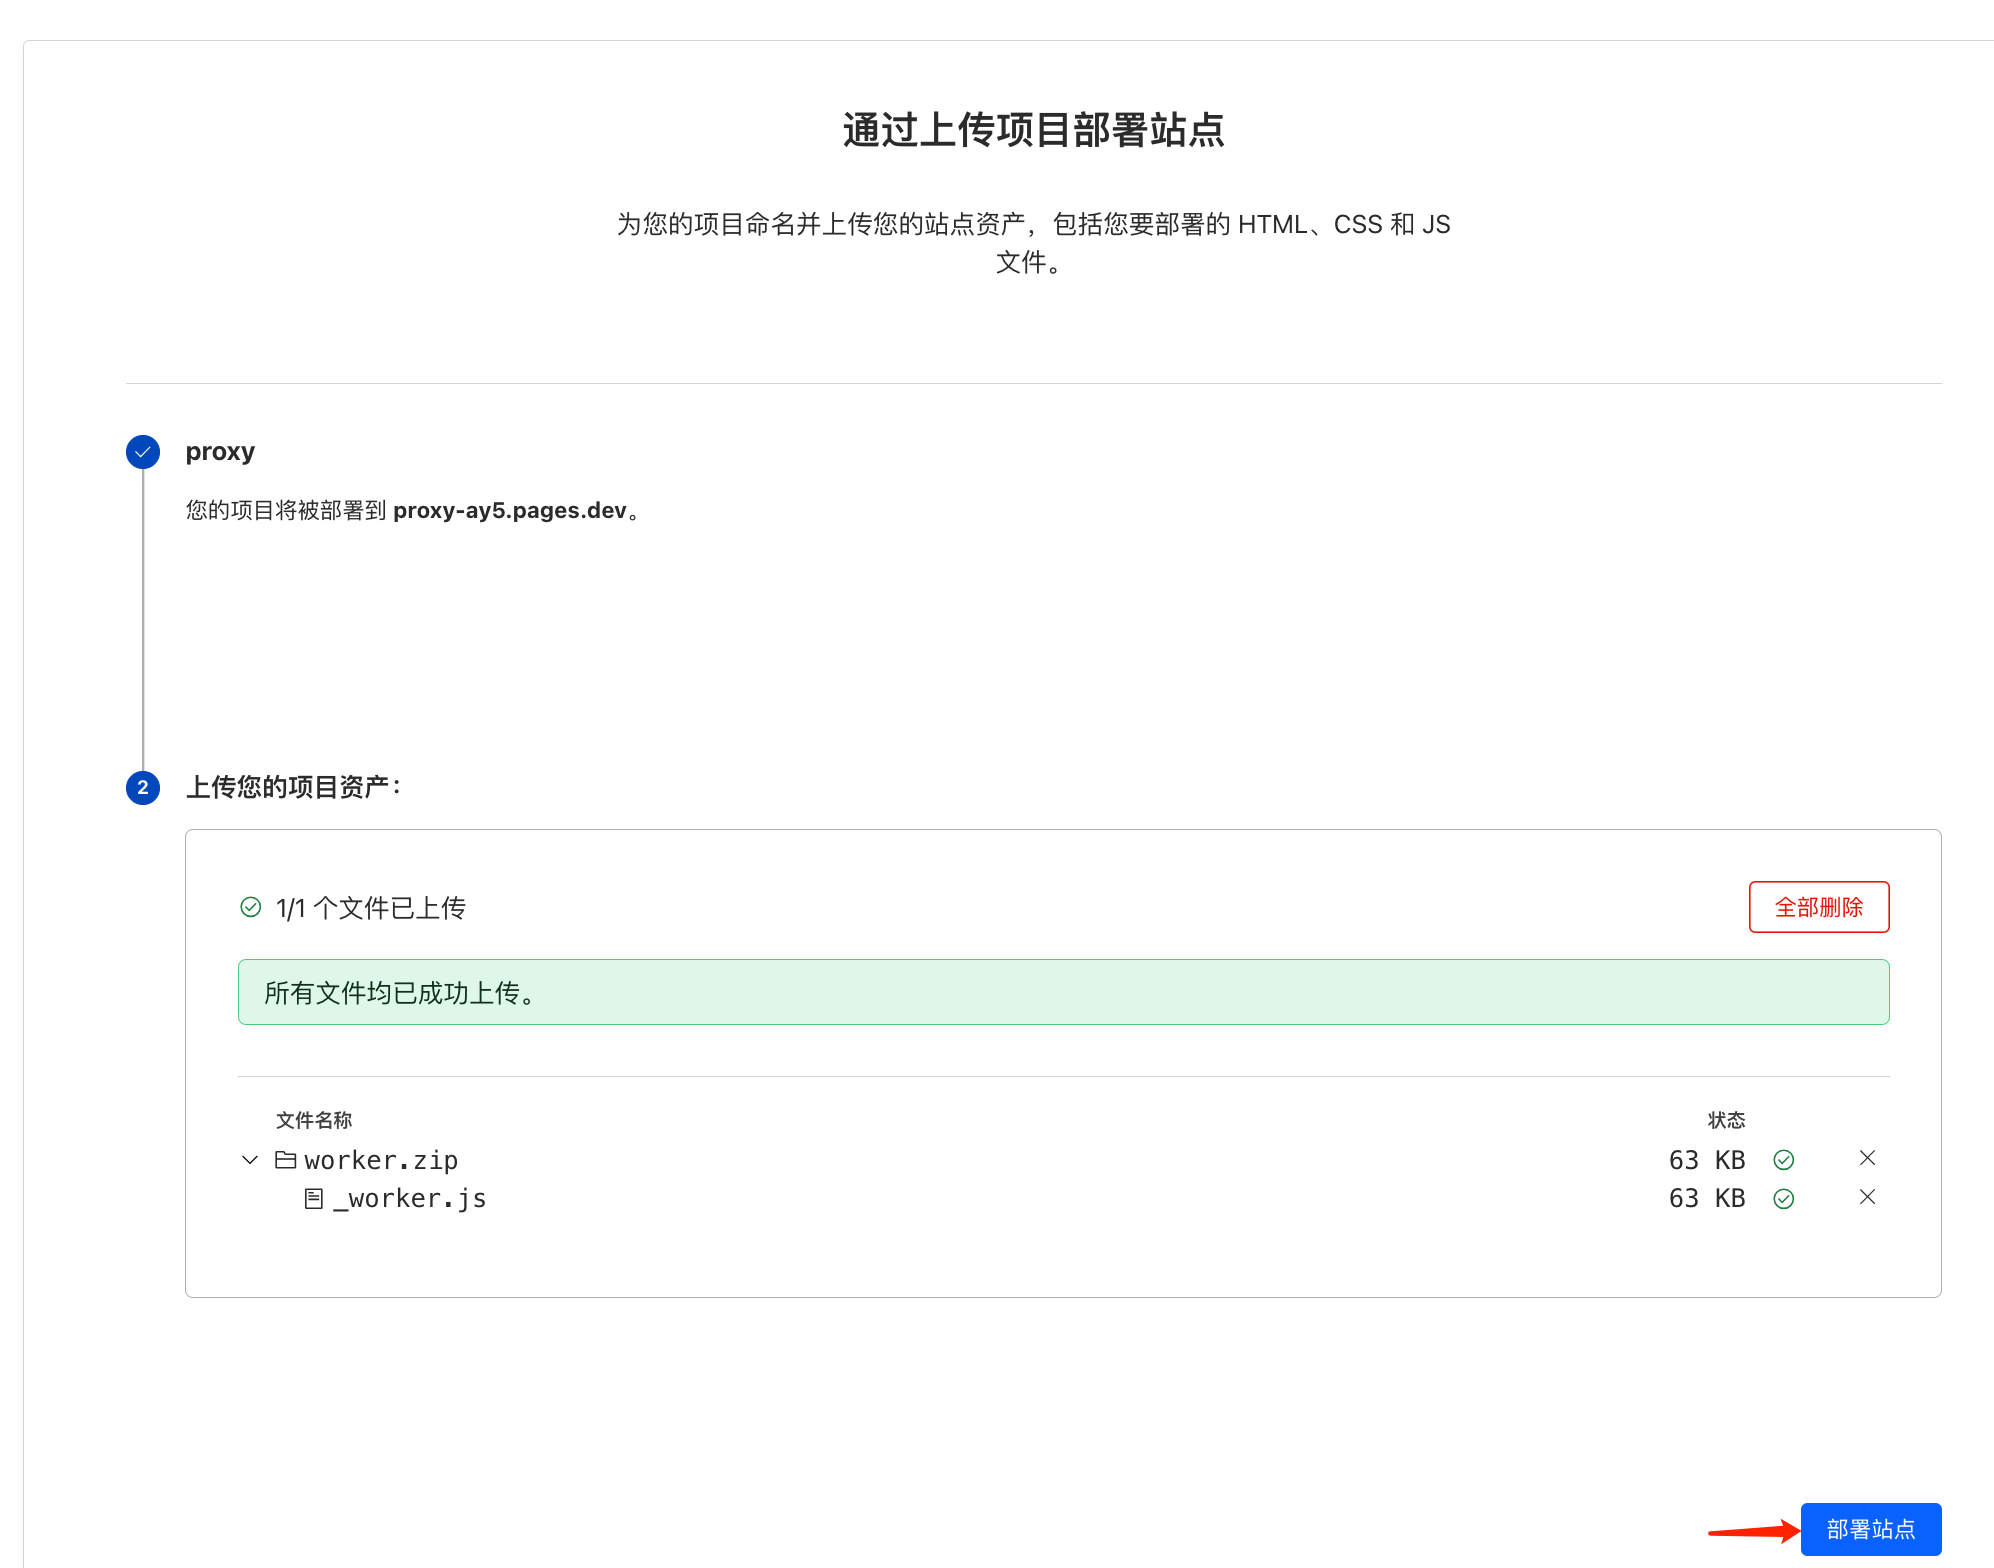Click worker.zip green success check icon

1784,1160
